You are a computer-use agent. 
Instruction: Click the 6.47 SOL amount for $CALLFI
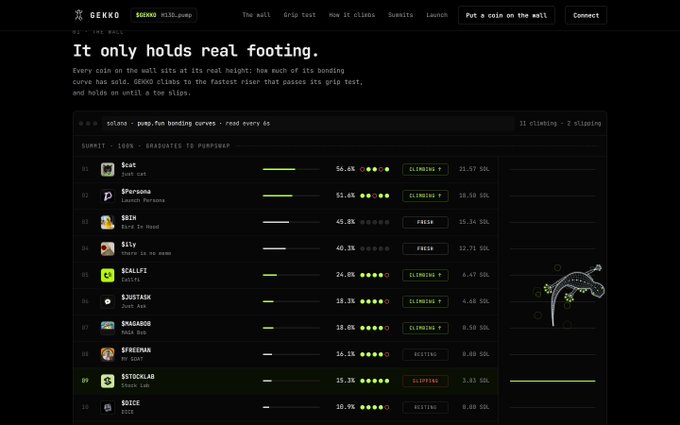click(x=476, y=275)
